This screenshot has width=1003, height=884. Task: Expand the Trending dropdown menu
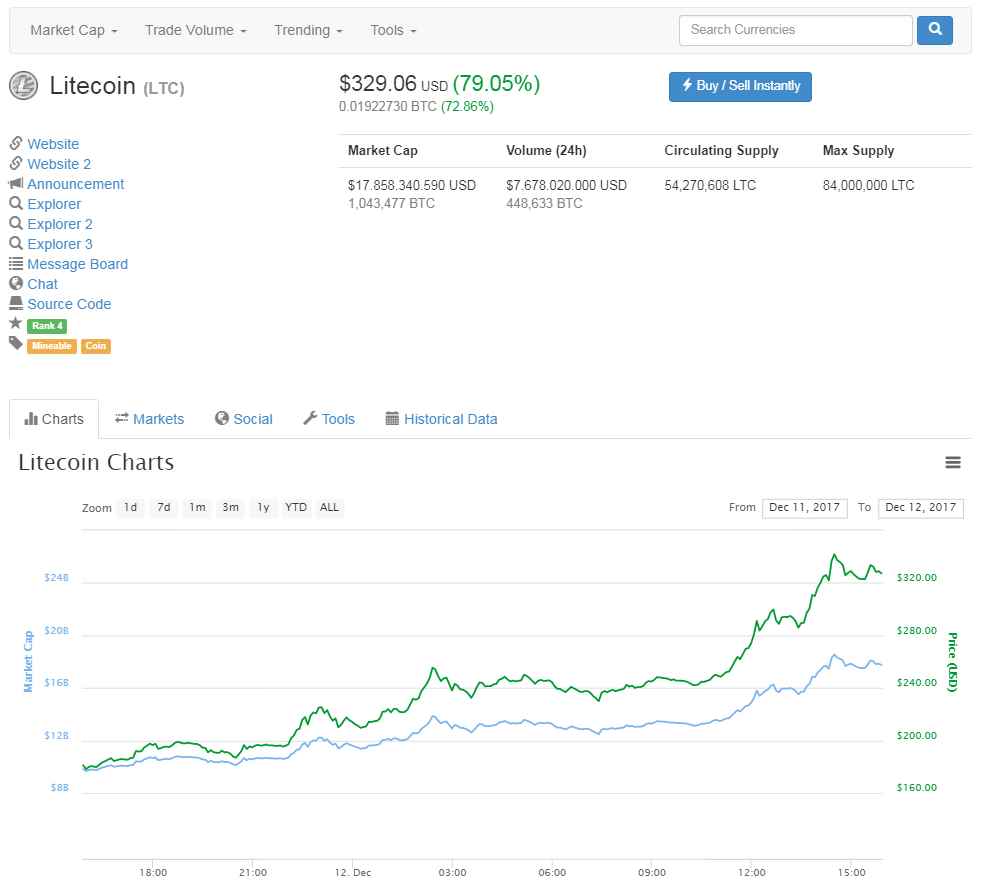pos(308,30)
